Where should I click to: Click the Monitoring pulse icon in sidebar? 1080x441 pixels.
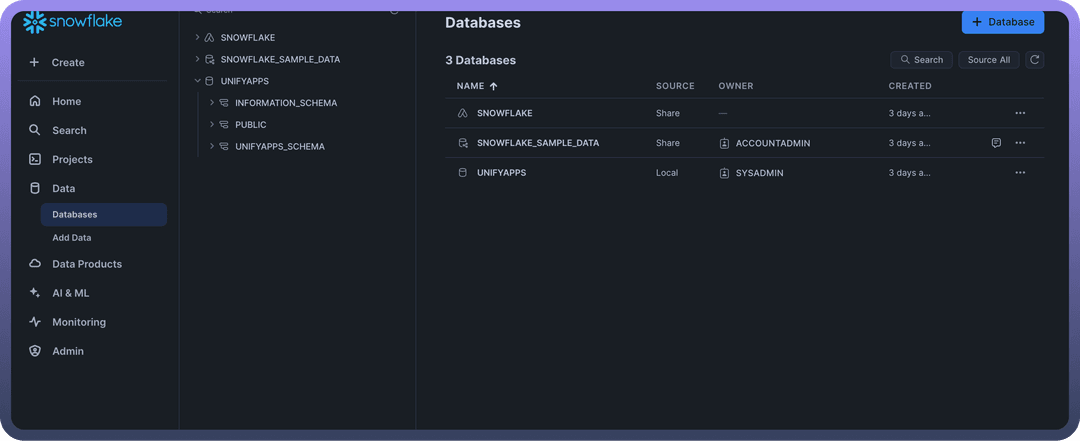point(35,322)
